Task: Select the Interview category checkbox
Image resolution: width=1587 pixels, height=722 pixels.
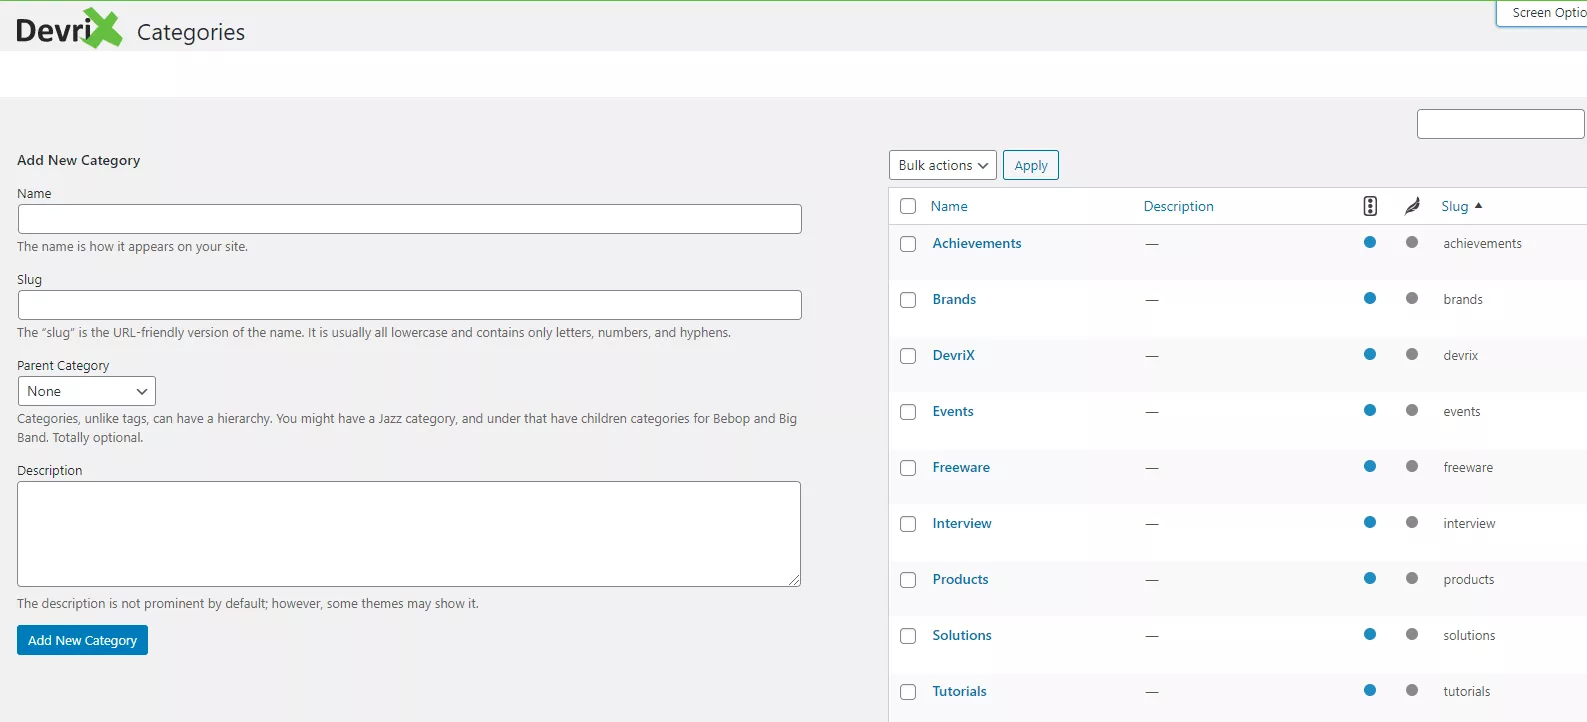Action: (908, 524)
